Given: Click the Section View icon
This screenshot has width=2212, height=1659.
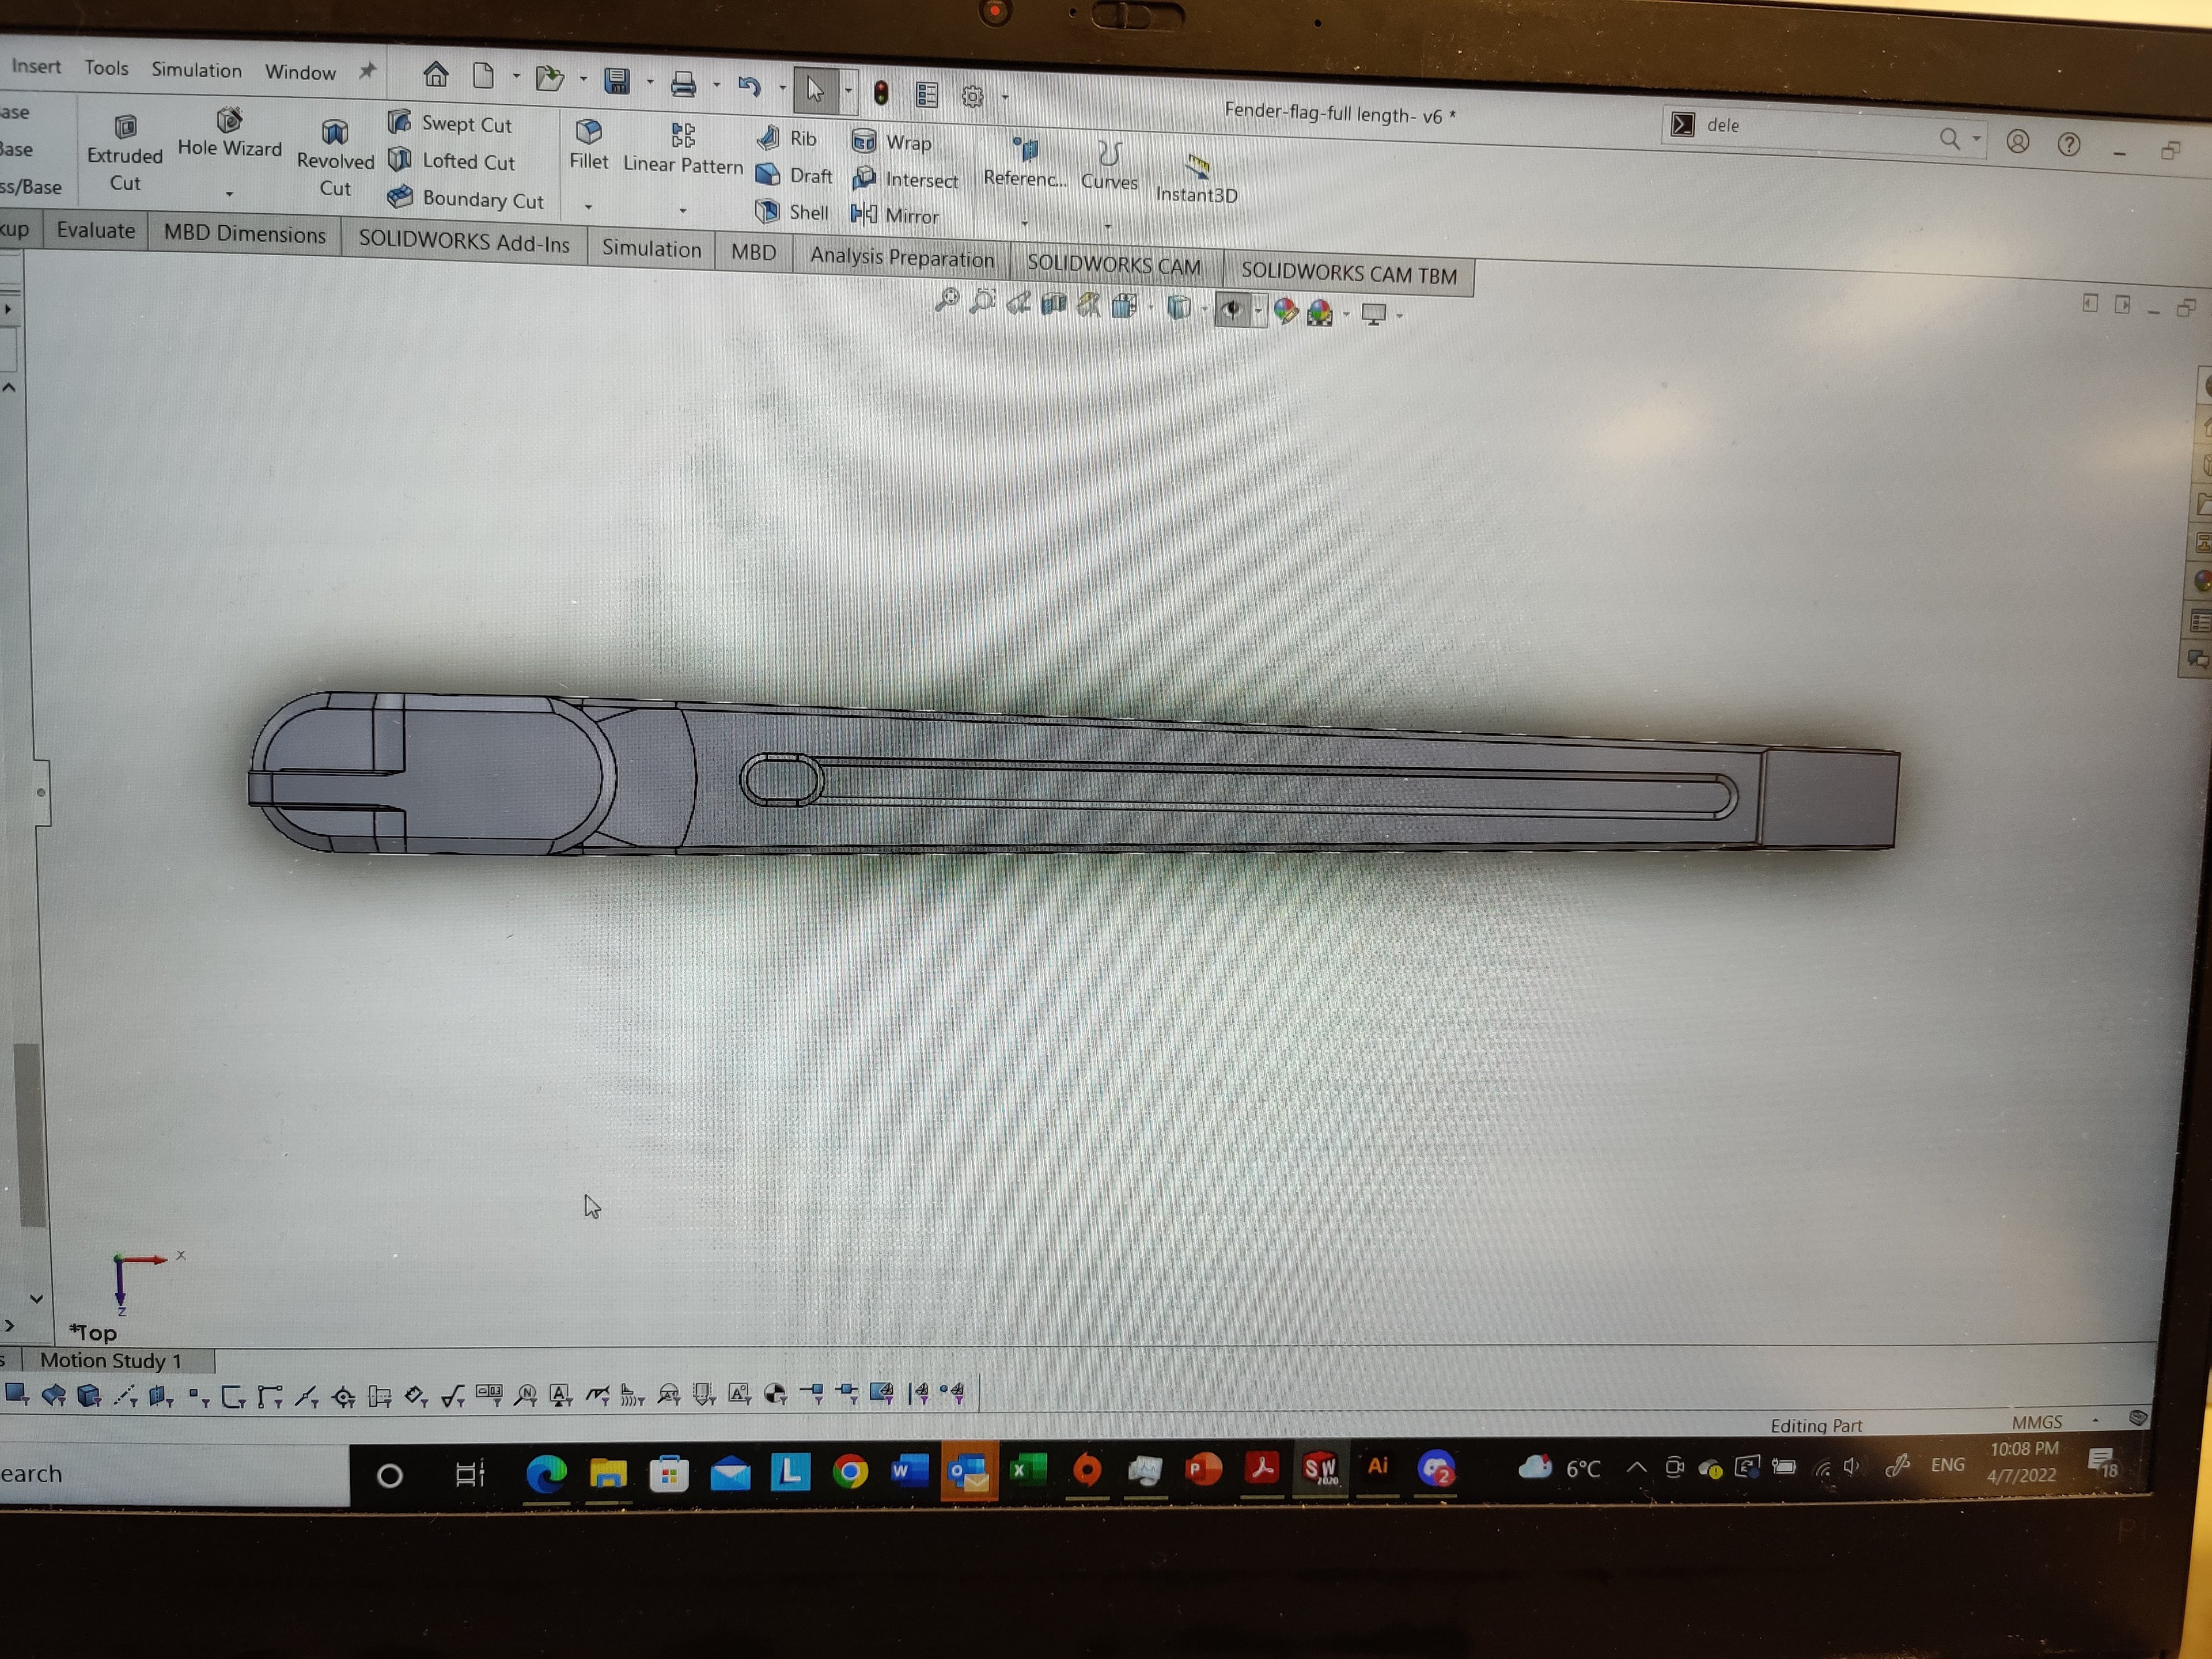Looking at the screenshot, I should coord(1053,304).
